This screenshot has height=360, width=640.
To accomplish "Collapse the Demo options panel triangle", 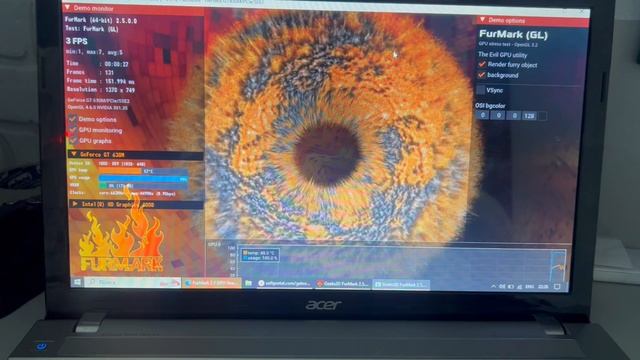I will pos(482,20).
